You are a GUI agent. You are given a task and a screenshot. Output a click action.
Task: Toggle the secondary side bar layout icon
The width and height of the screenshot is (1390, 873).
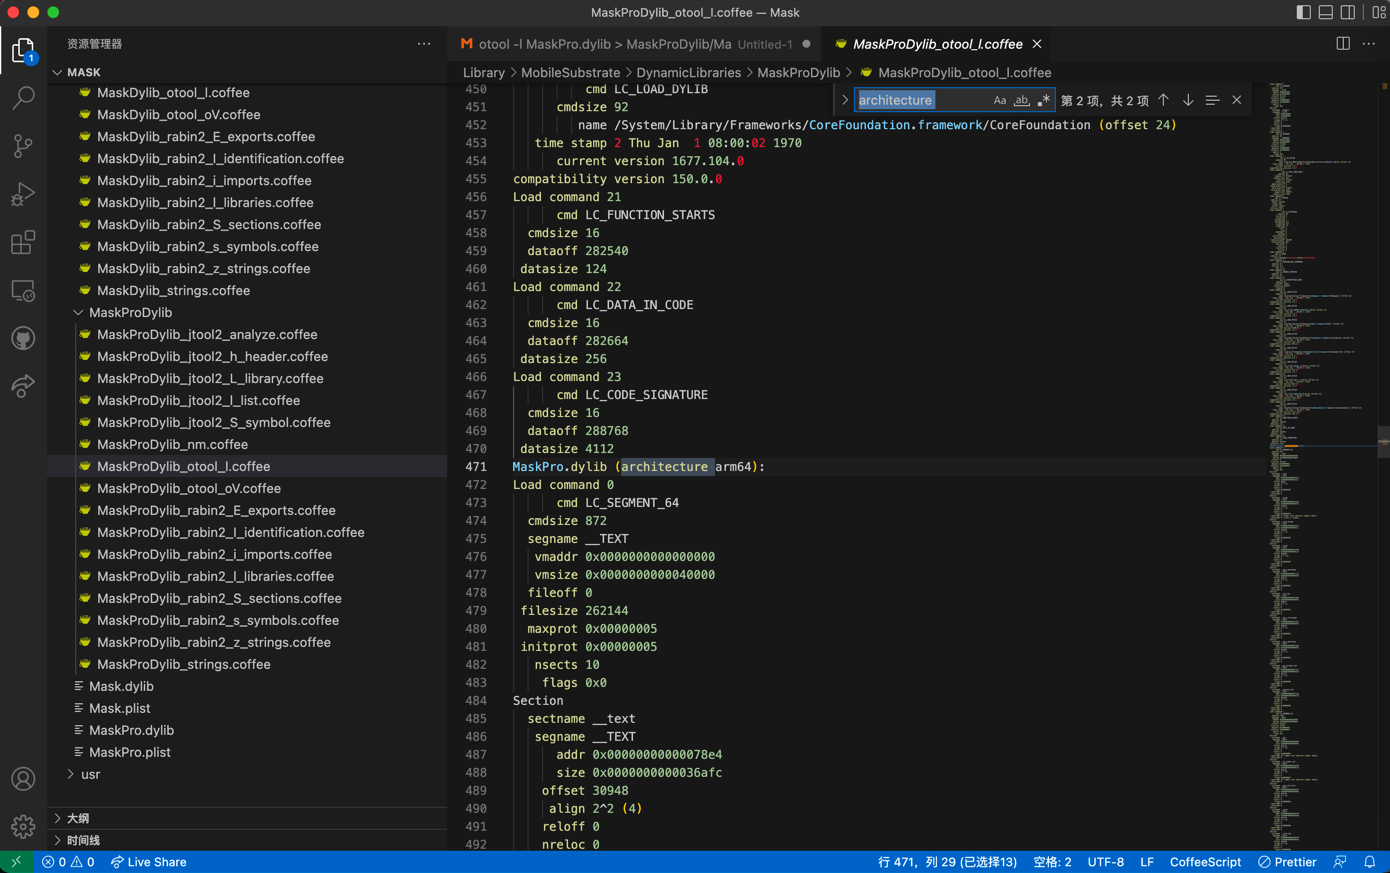[x=1348, y=13]
